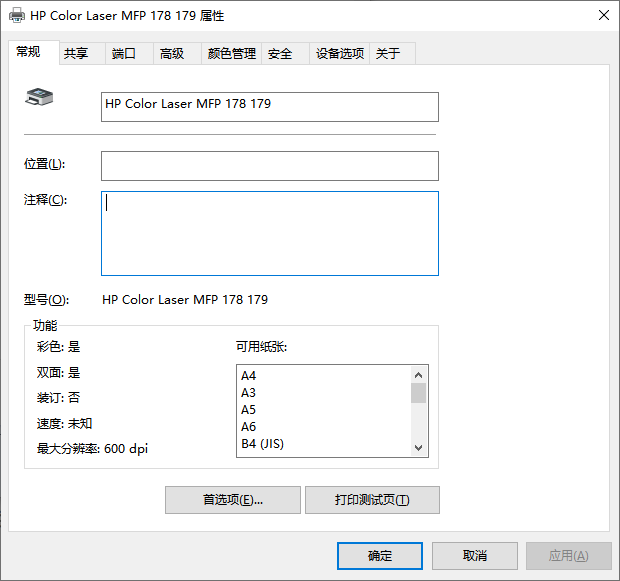Click the 装订: 否 text
The width and height of the screenshot is (620, 581).
pos(58,397)
